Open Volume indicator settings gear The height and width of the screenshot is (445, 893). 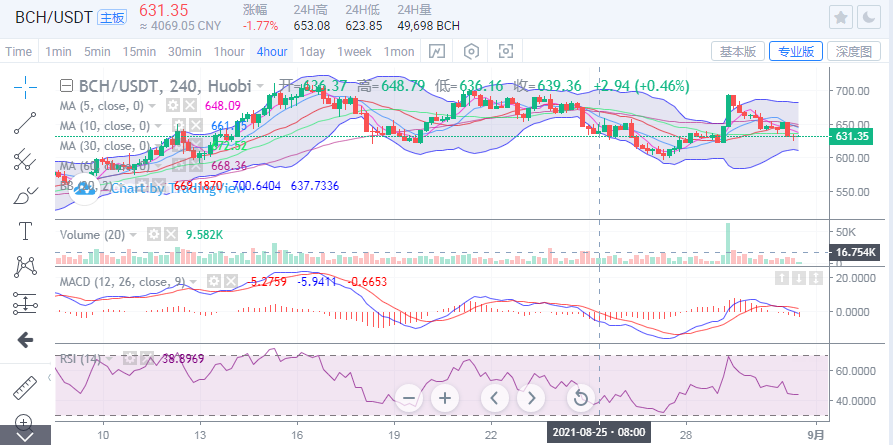tap(153, 234)
